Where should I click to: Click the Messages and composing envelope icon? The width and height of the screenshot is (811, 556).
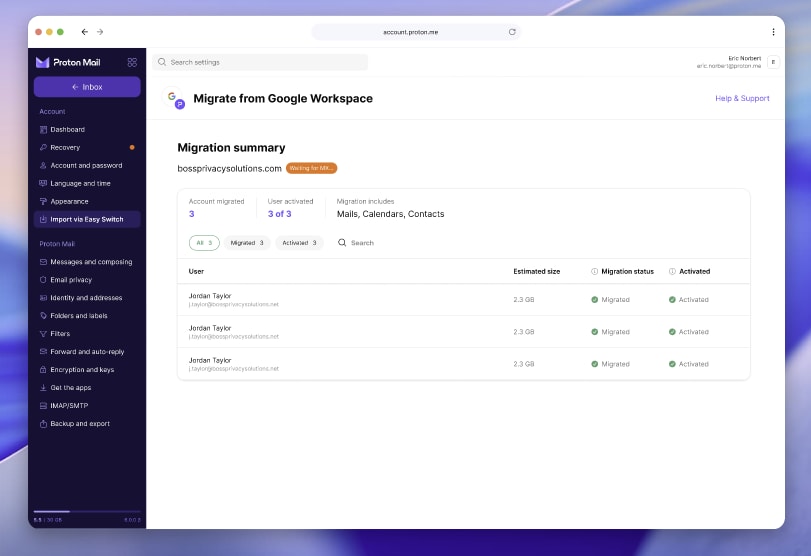(x=43, y=262)
